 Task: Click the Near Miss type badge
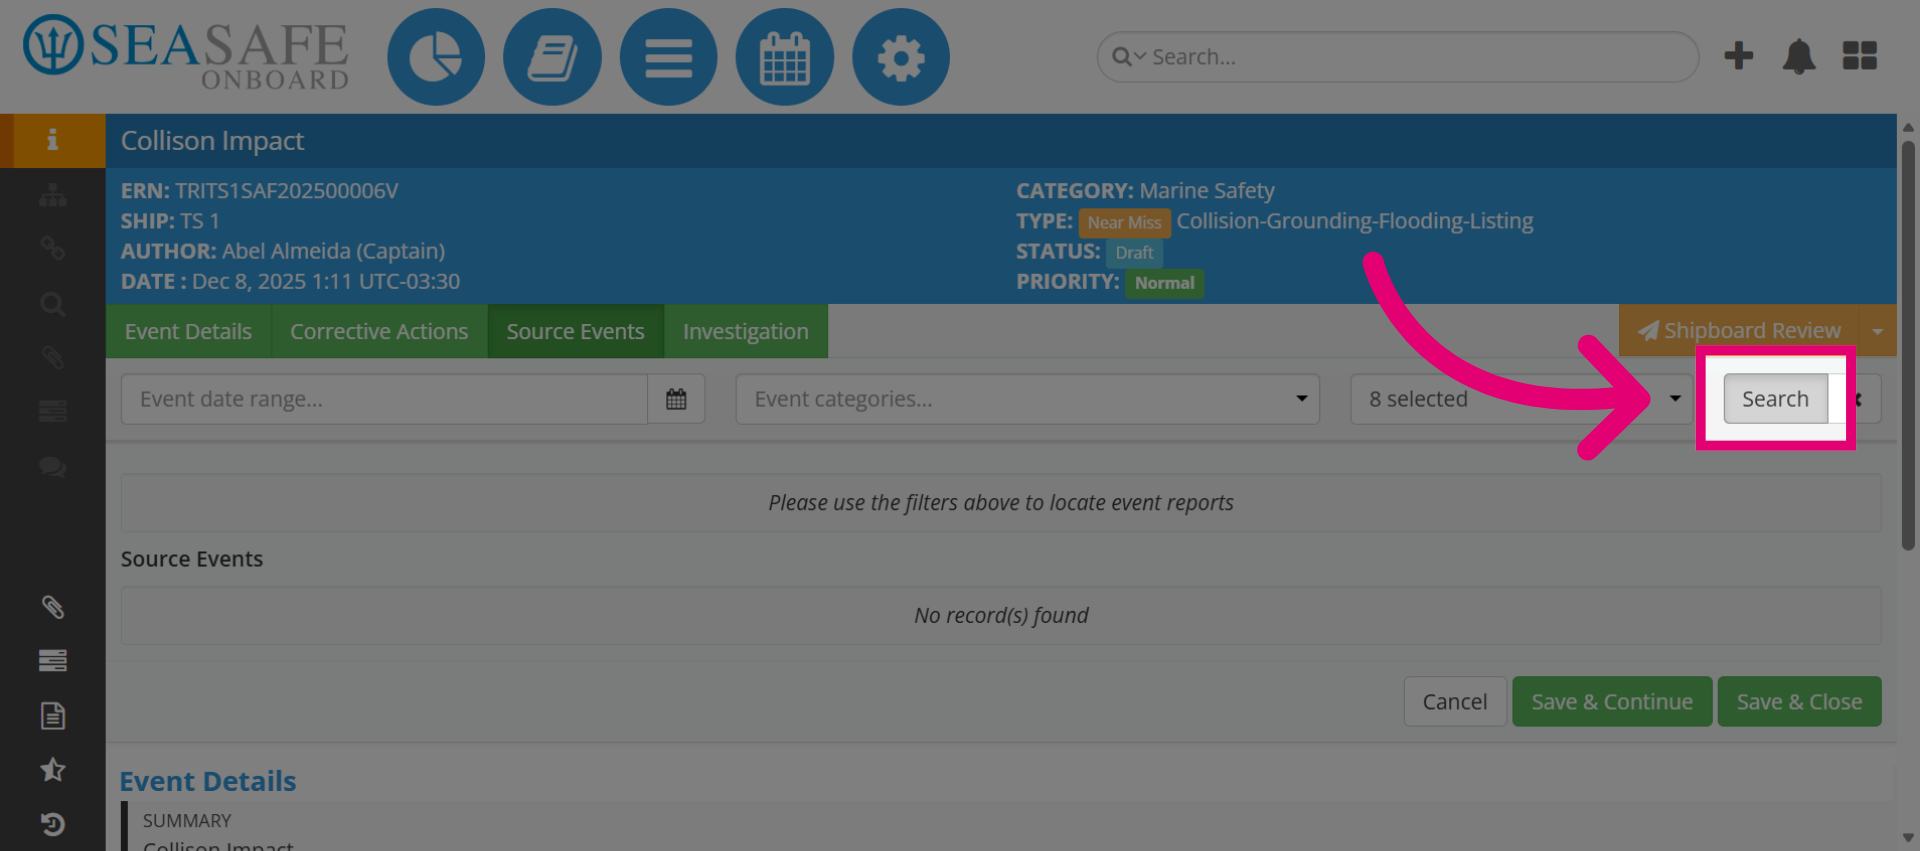(x=1124, y=222)
